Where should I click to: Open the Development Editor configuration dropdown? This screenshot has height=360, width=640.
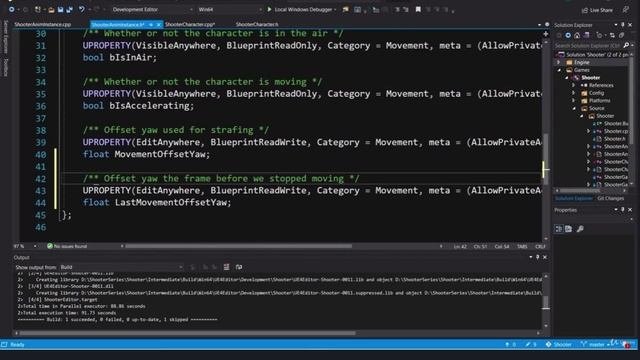[152, 9]
